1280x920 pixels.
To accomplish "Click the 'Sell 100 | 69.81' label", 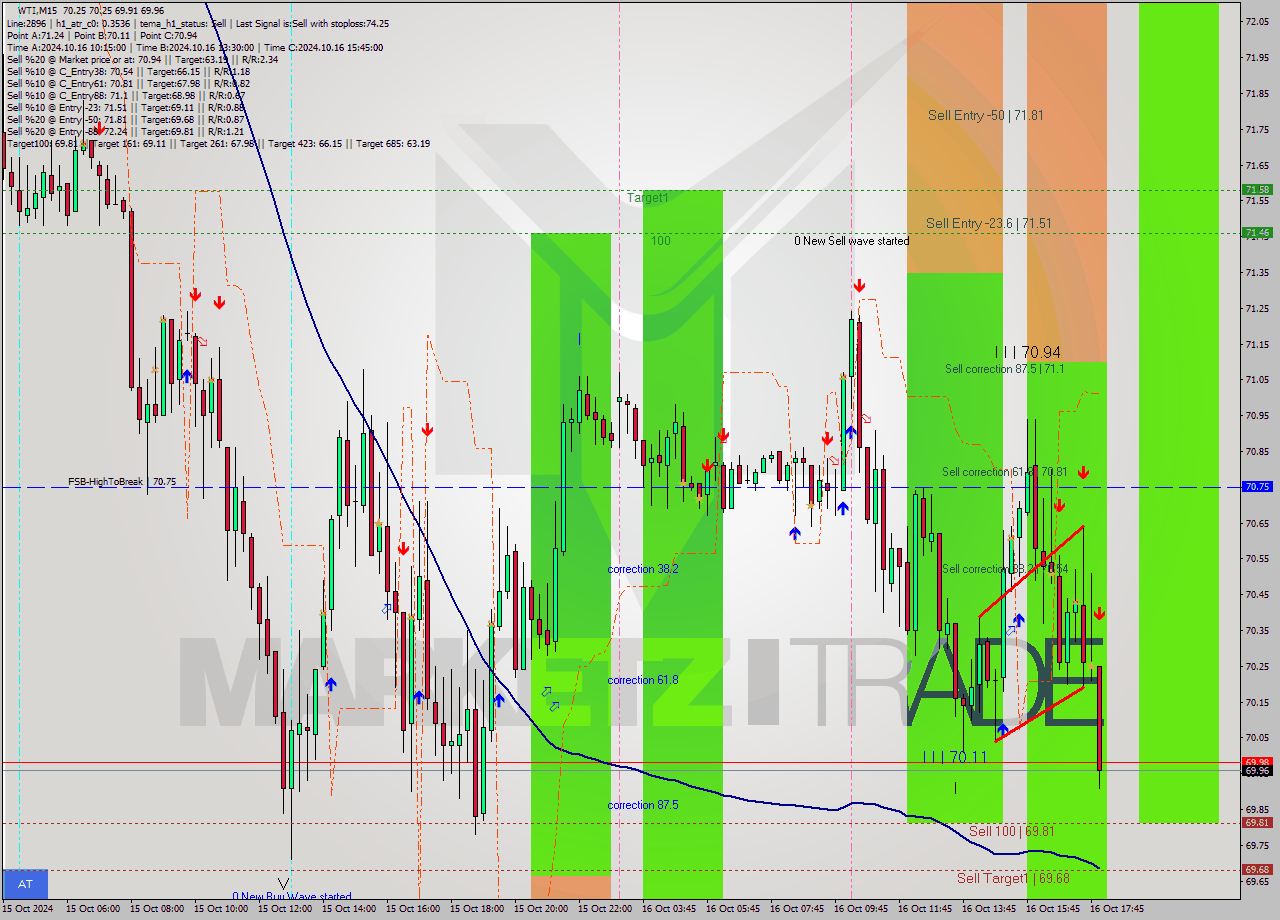I will click(x=1011, y=831).
